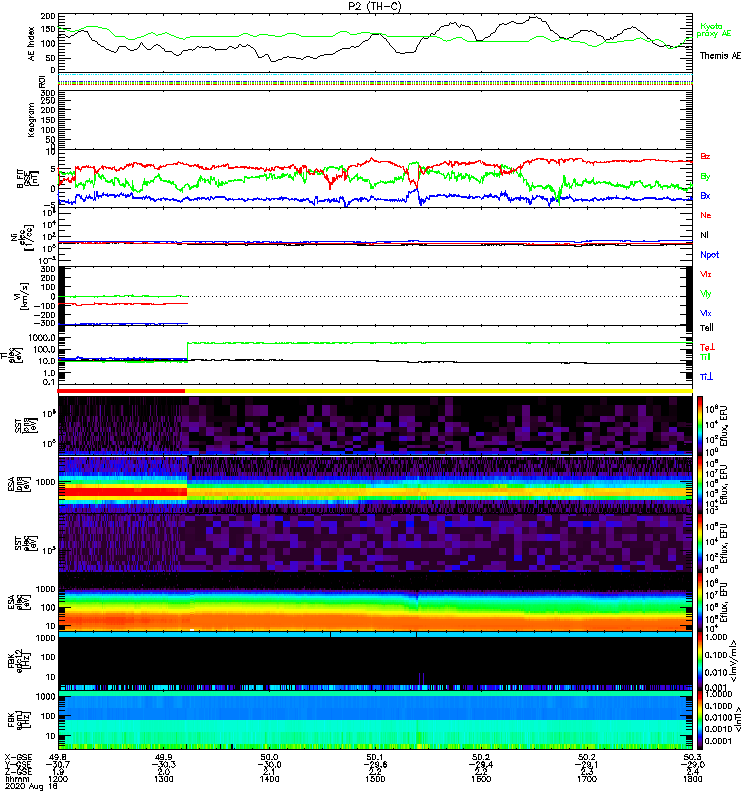
Task: Click the 1800 time tick label
Action: pos(692,779)
